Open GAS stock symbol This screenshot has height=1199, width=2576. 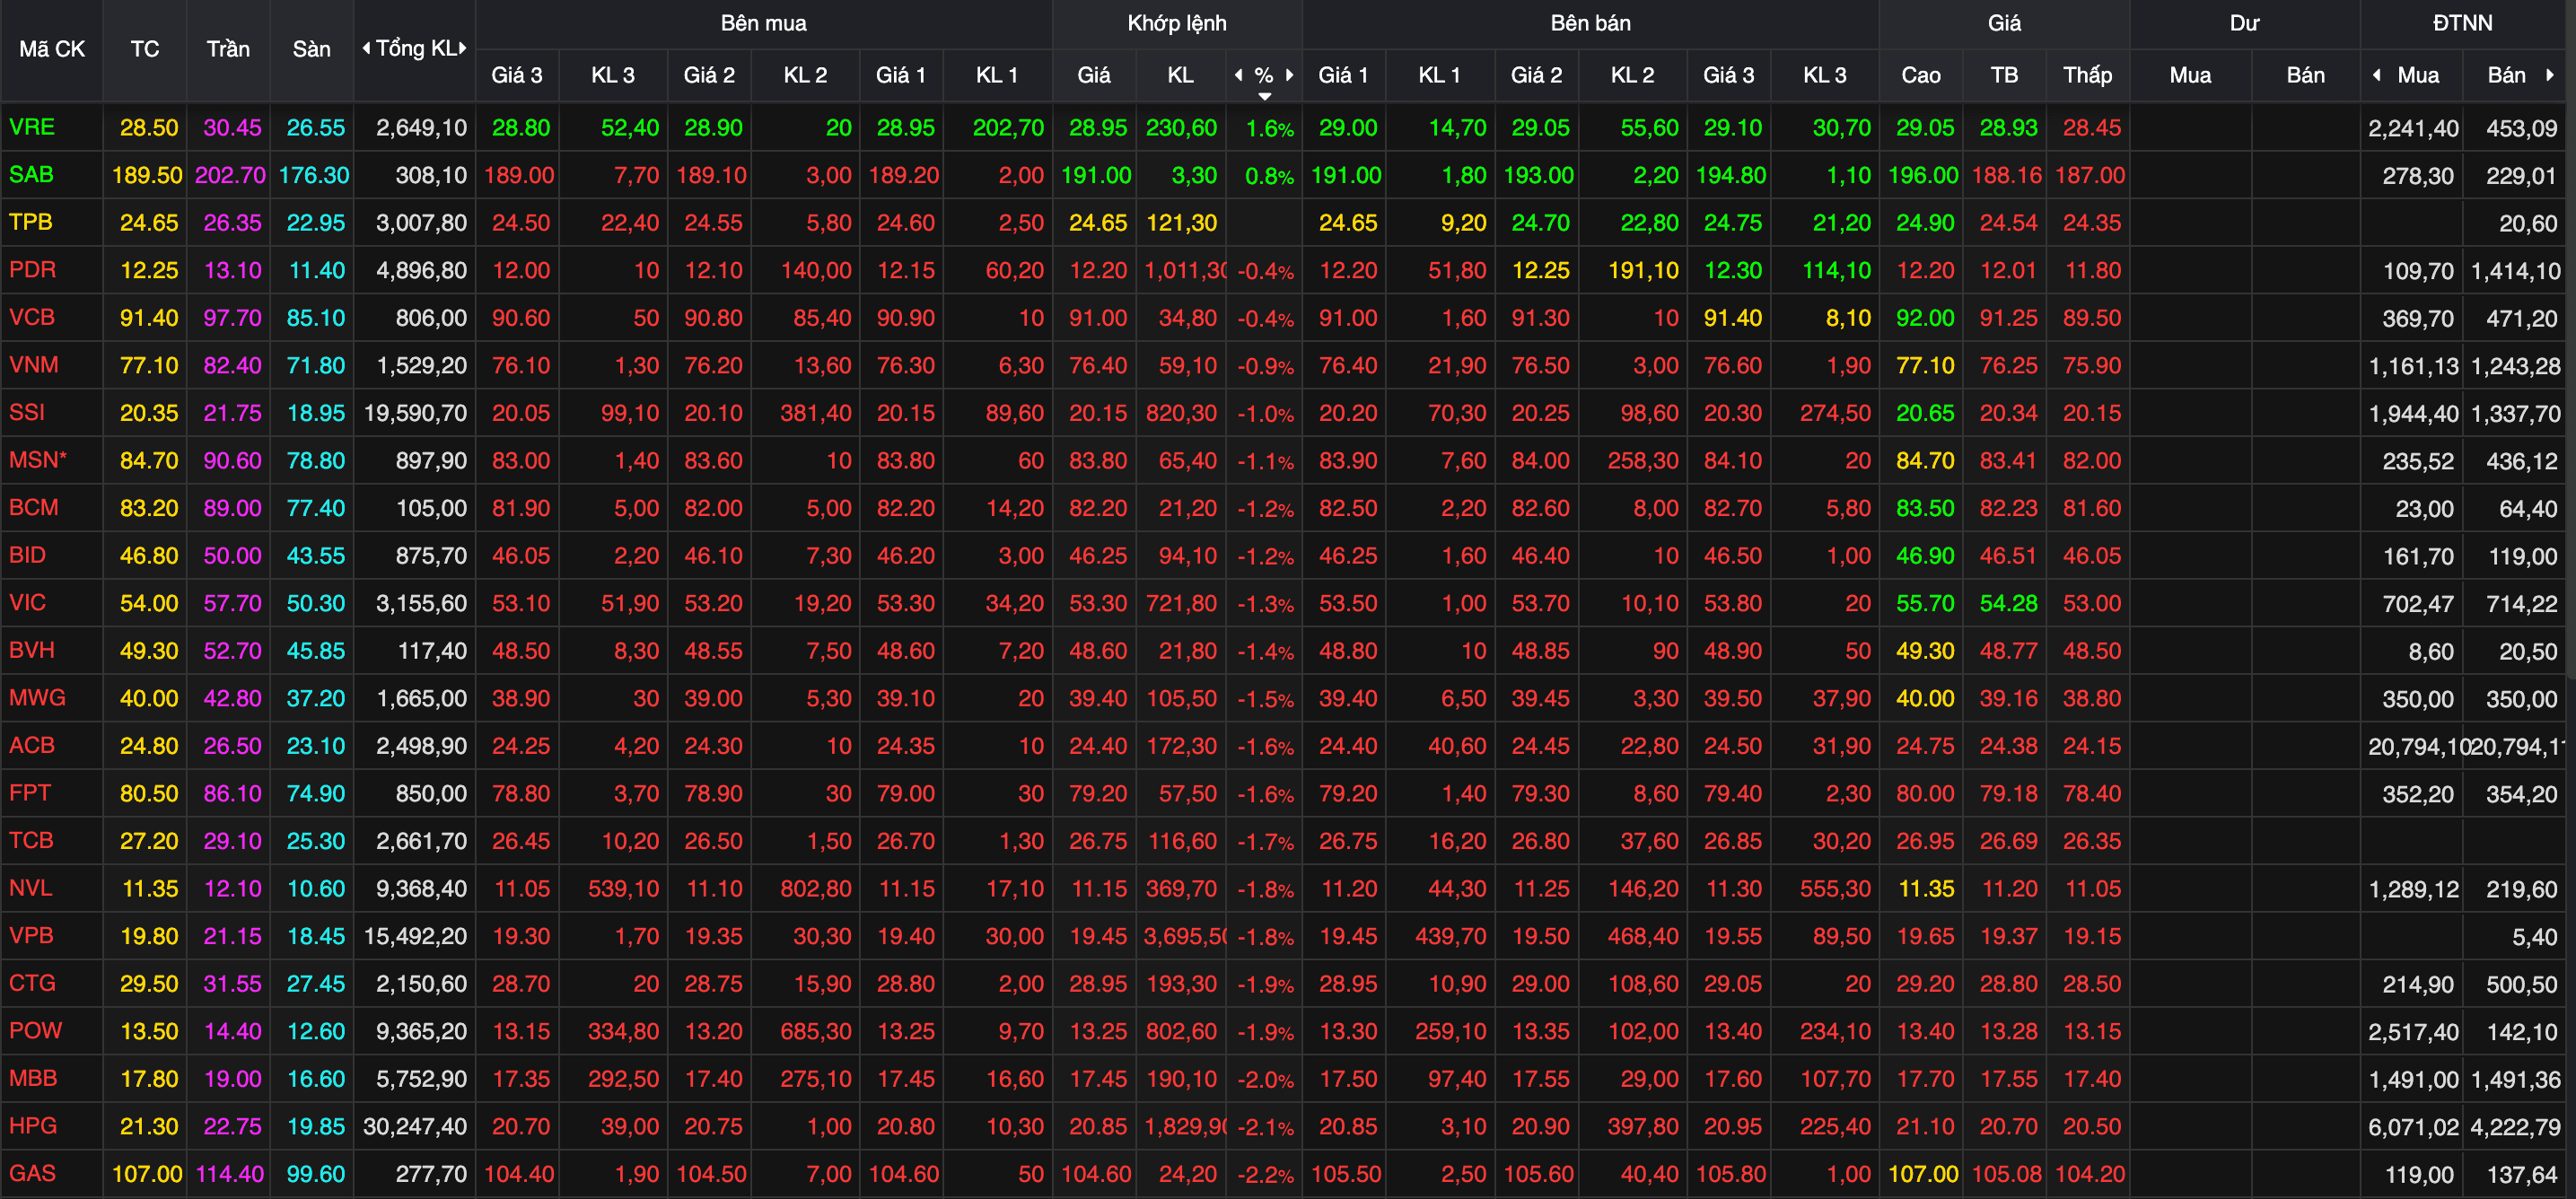click(x=32, y=1173)
